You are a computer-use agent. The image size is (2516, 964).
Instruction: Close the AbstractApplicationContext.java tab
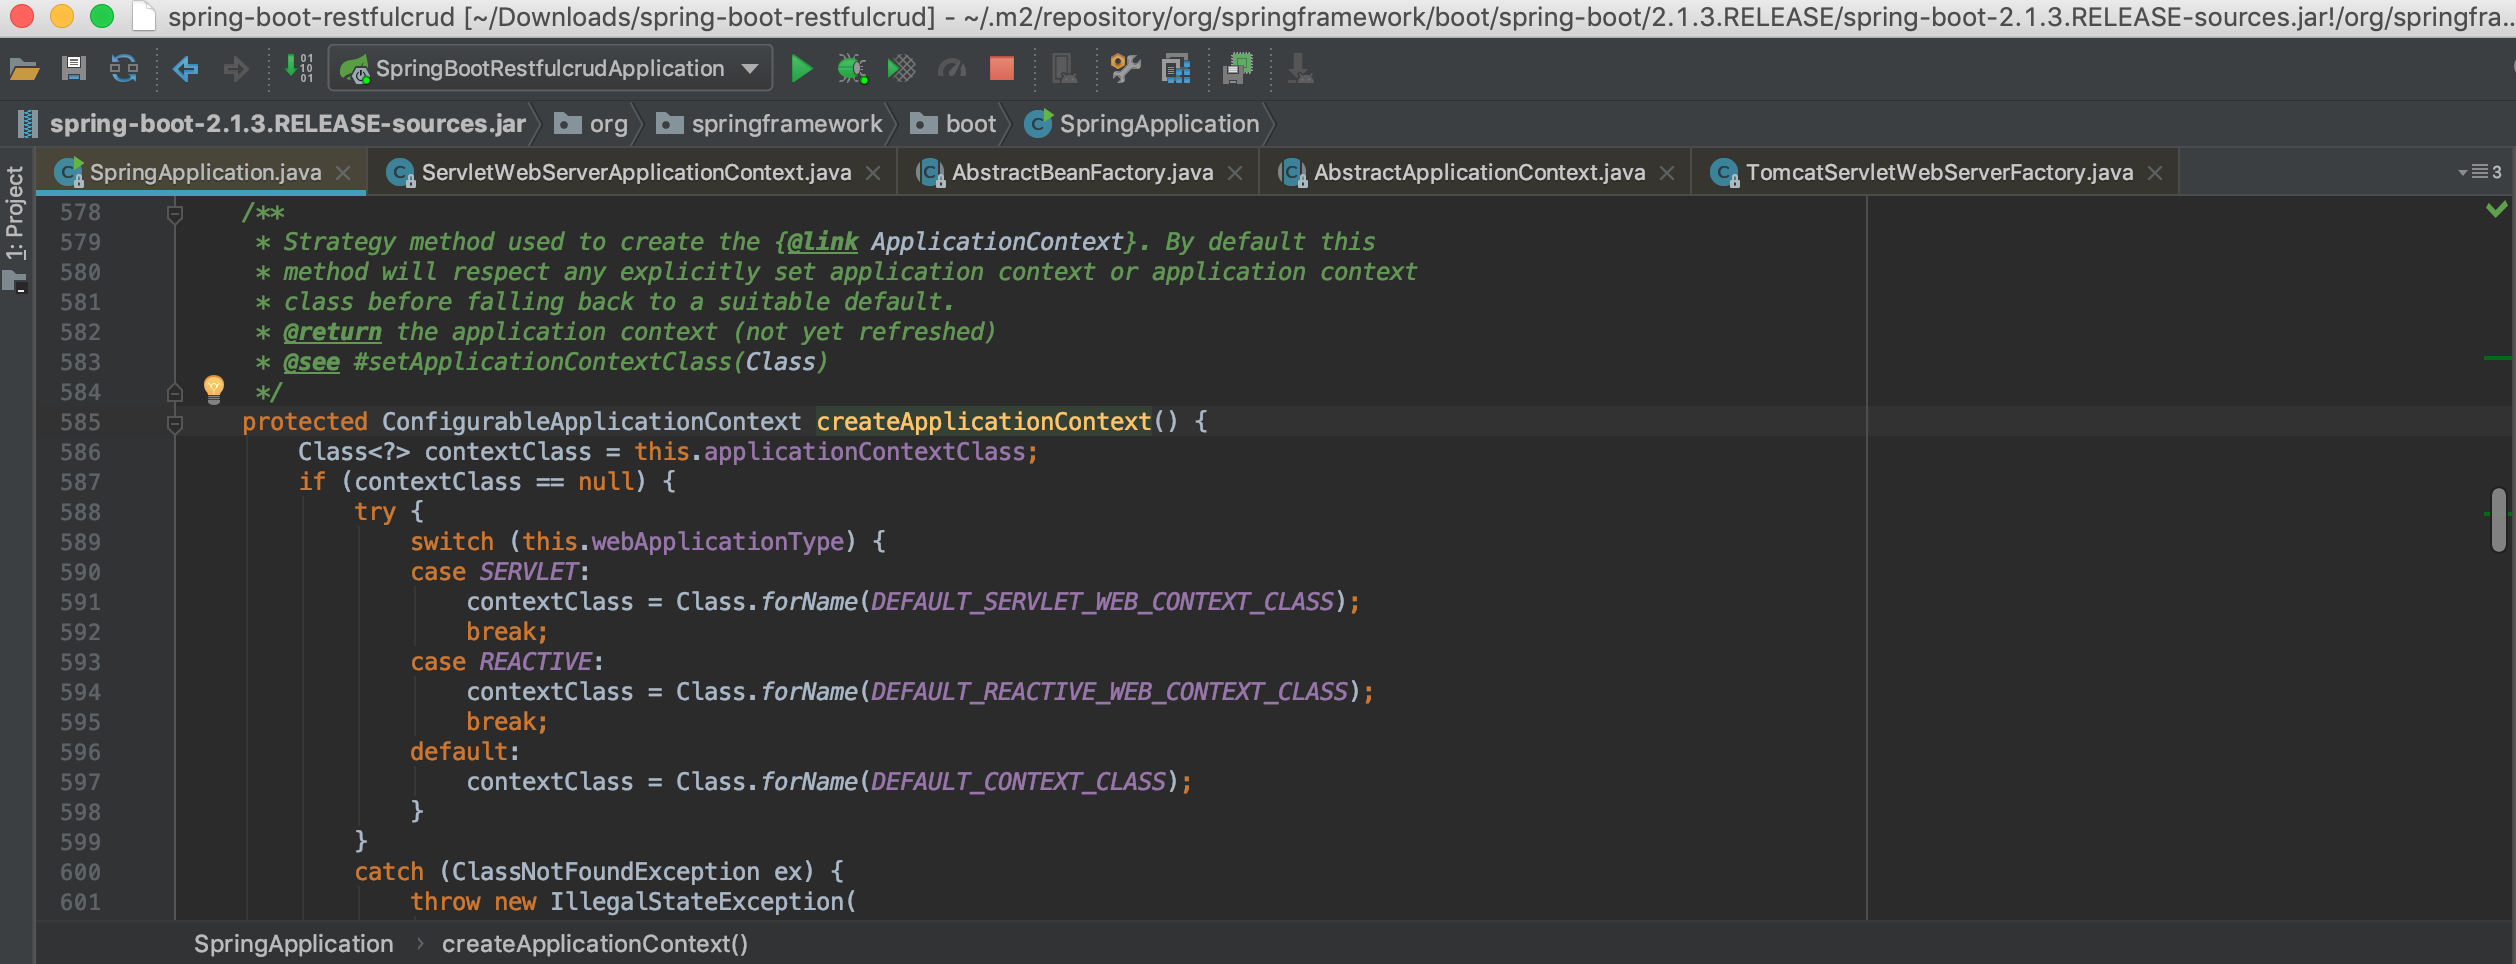coord(1667,173)
